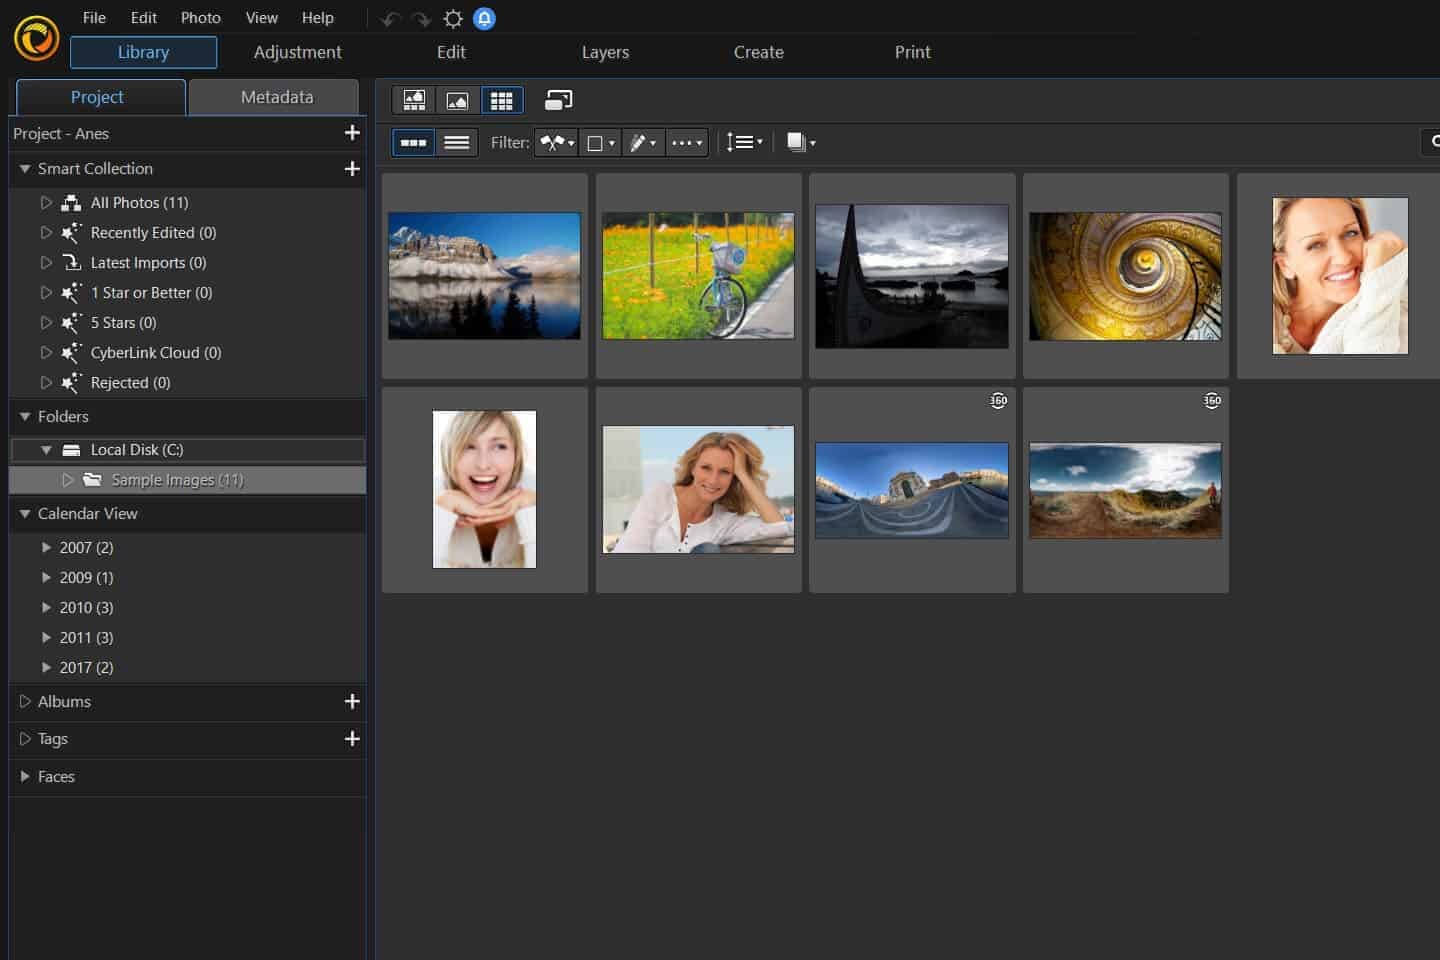Click the undo arrow icon
This screenshot has height=960, width=1440.
(391, 19)
